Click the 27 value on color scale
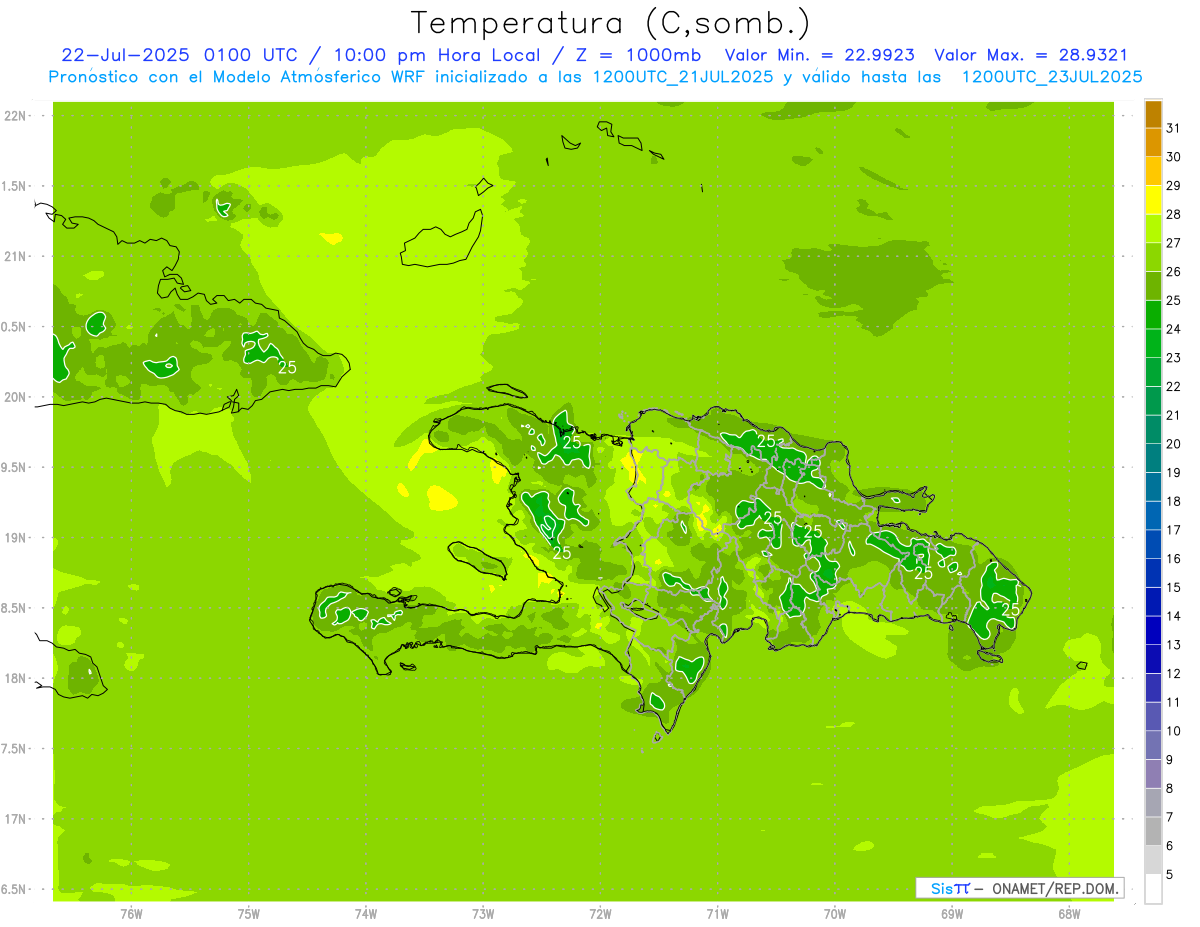The height and width of the screenshot is (927, 1200). (1173, 243)
